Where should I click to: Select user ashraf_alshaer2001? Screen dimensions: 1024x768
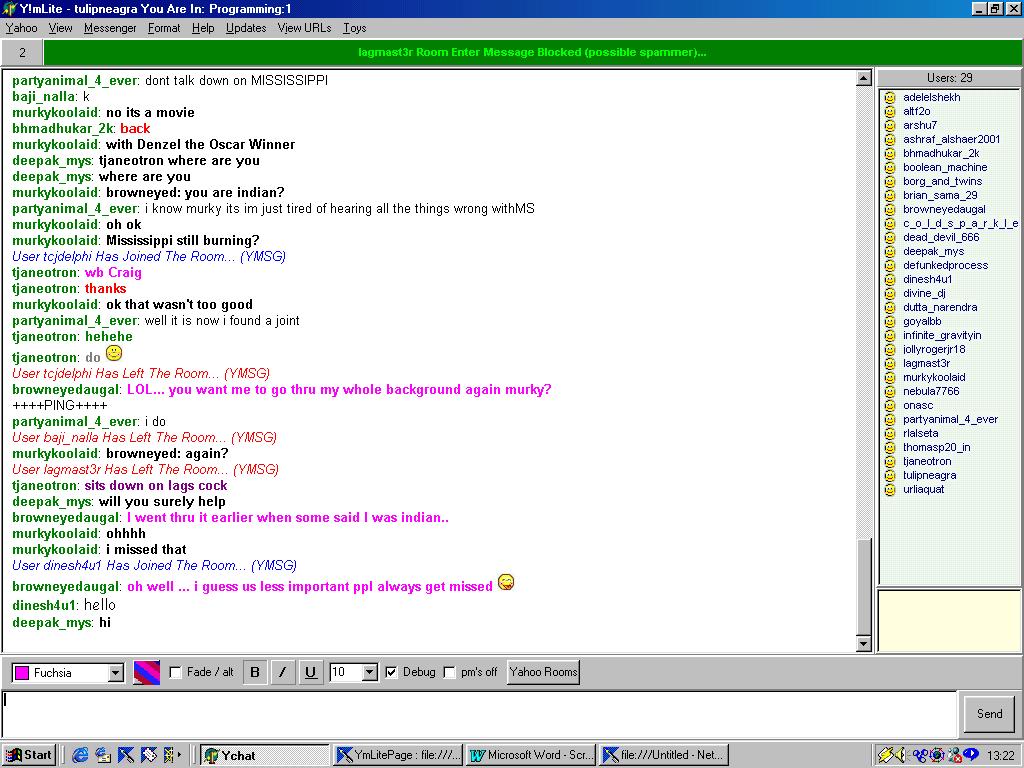click(x=951, y=139)
